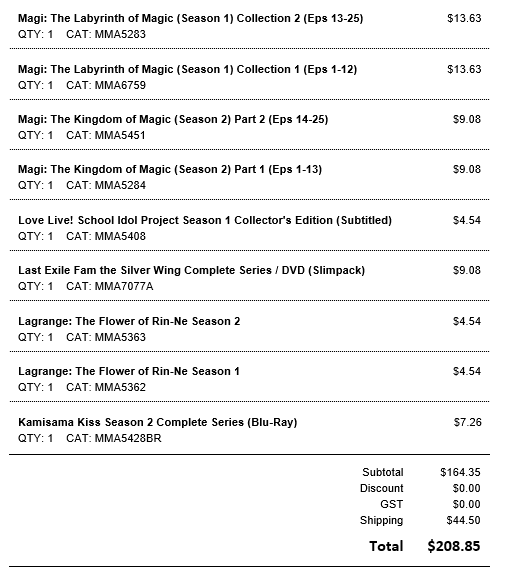Click Love Live! School Idol Project title

point(205,220)
